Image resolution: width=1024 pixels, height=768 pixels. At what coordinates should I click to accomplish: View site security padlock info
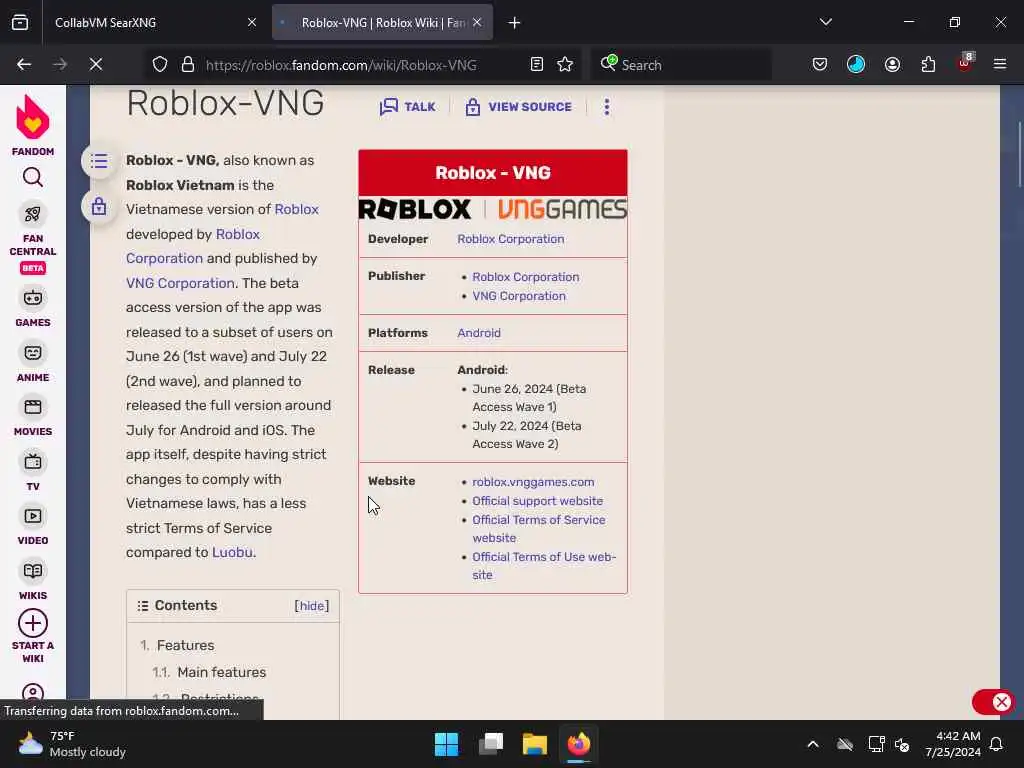tap(188, 65)
